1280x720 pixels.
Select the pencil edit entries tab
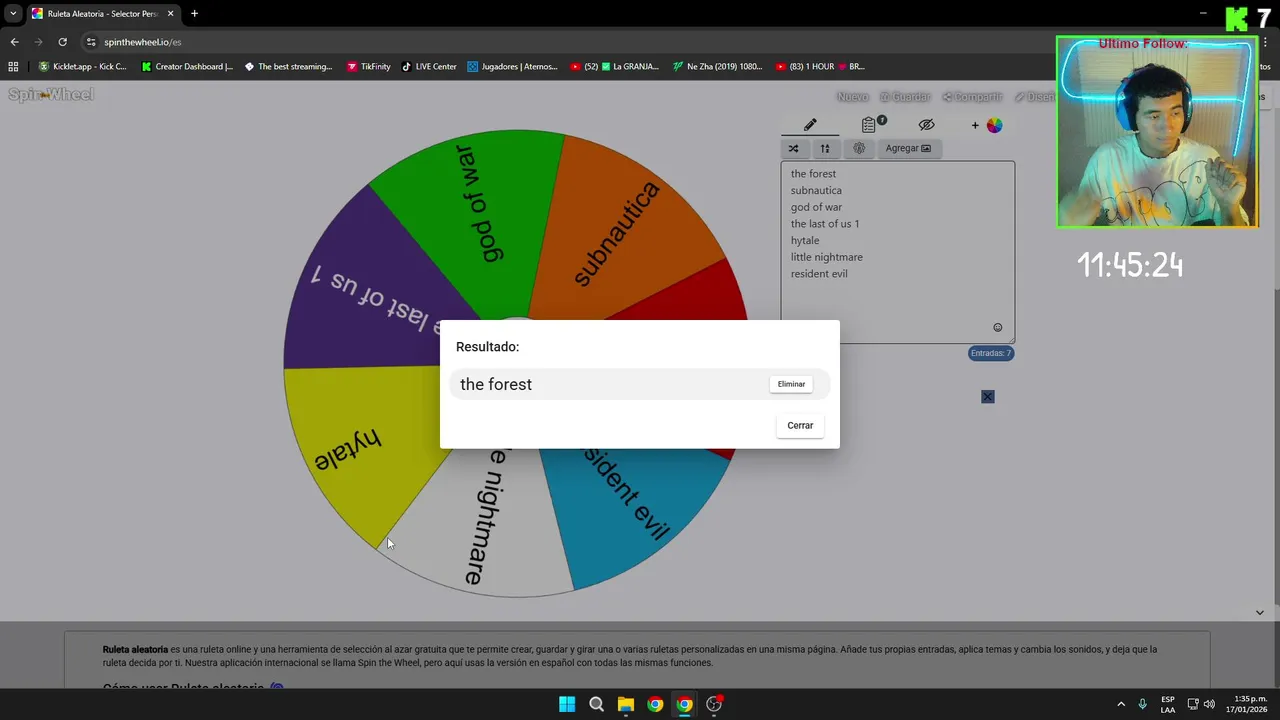[x=810, y=125]
